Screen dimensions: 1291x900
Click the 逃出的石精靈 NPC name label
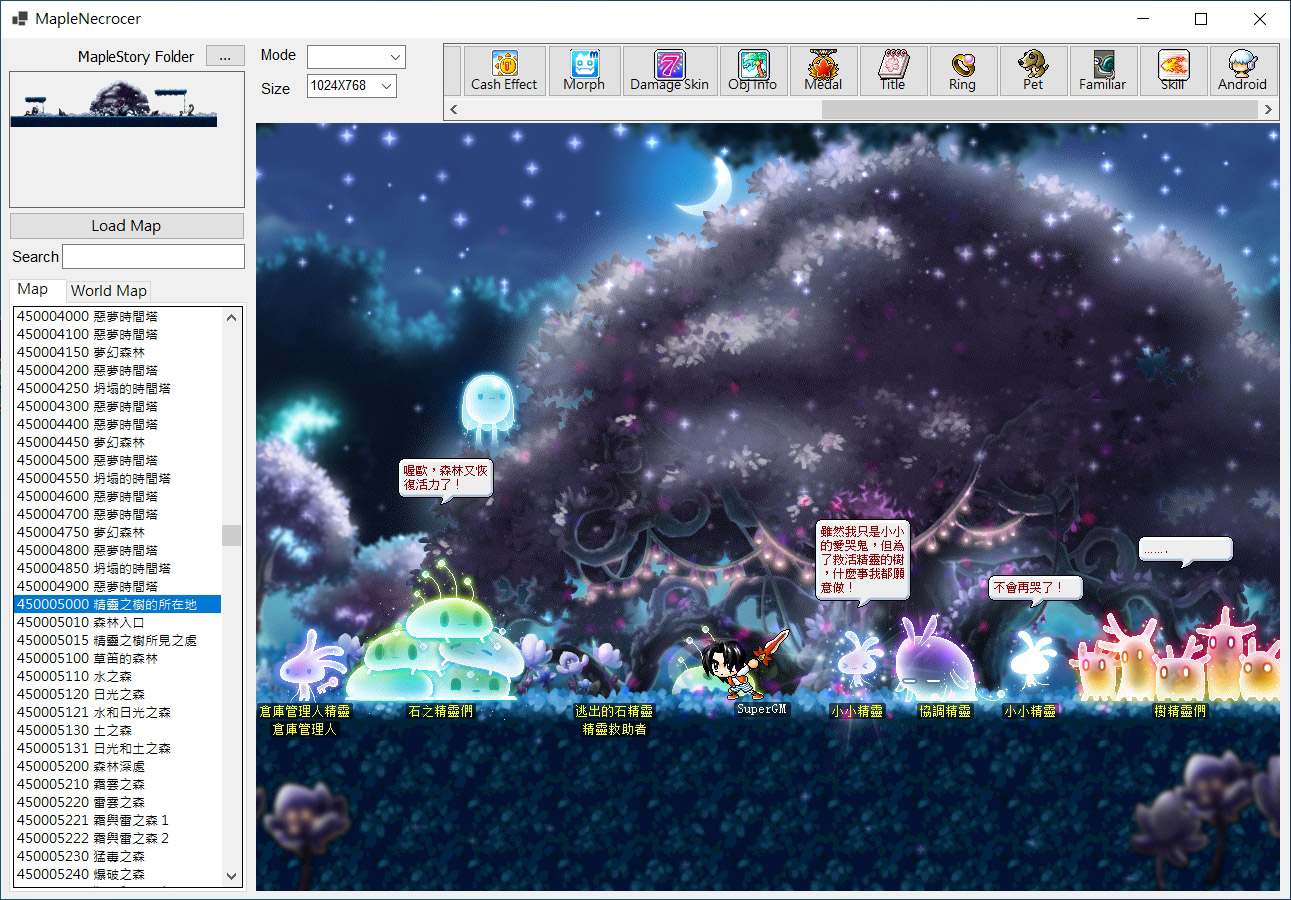pos(614,711)
